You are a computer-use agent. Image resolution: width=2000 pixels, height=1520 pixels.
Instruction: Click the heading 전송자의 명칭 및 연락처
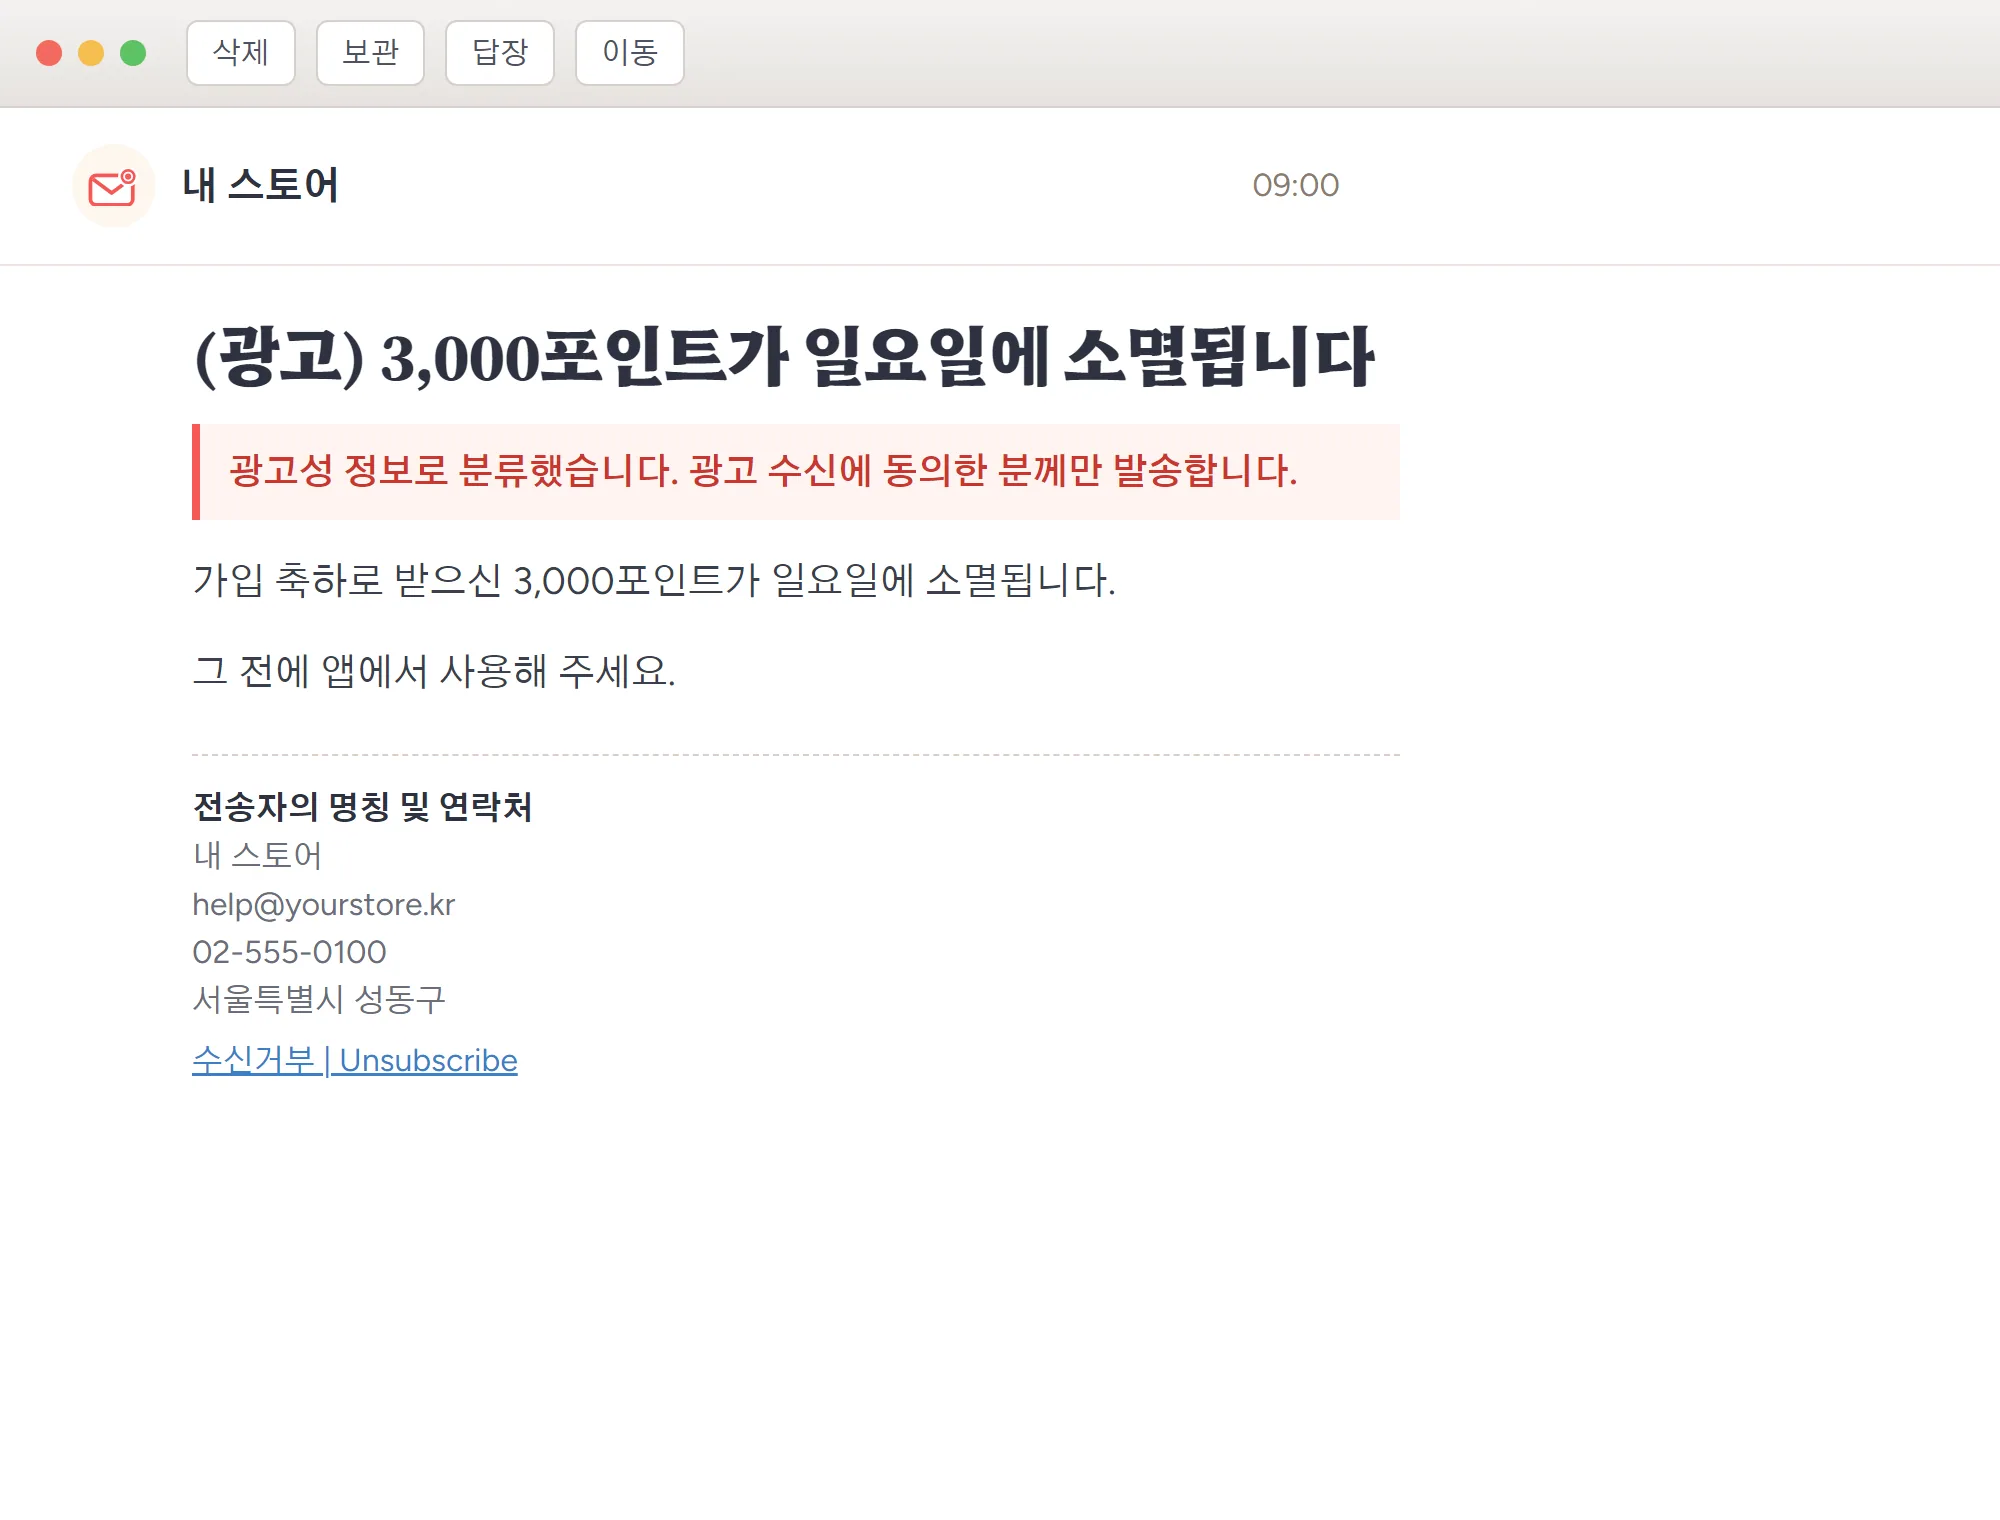[x=362, y=806]
